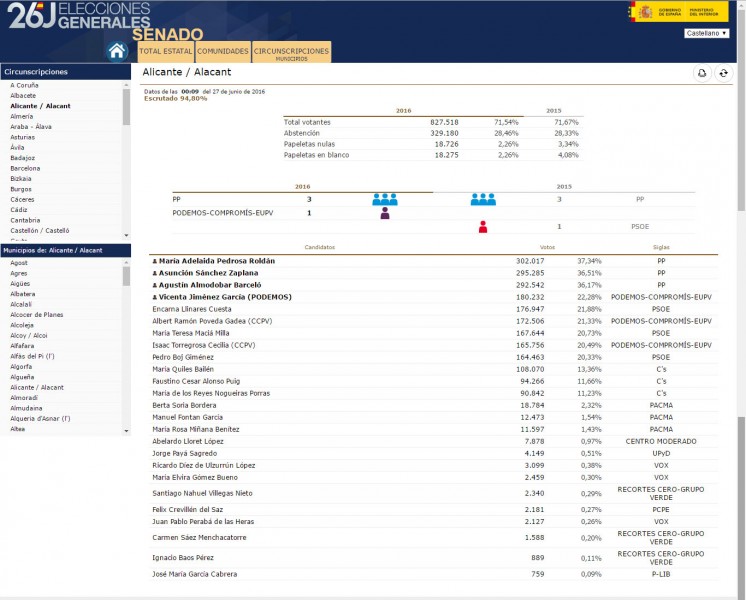Open the TOTAL ESTATAL tab

(166, 51)
